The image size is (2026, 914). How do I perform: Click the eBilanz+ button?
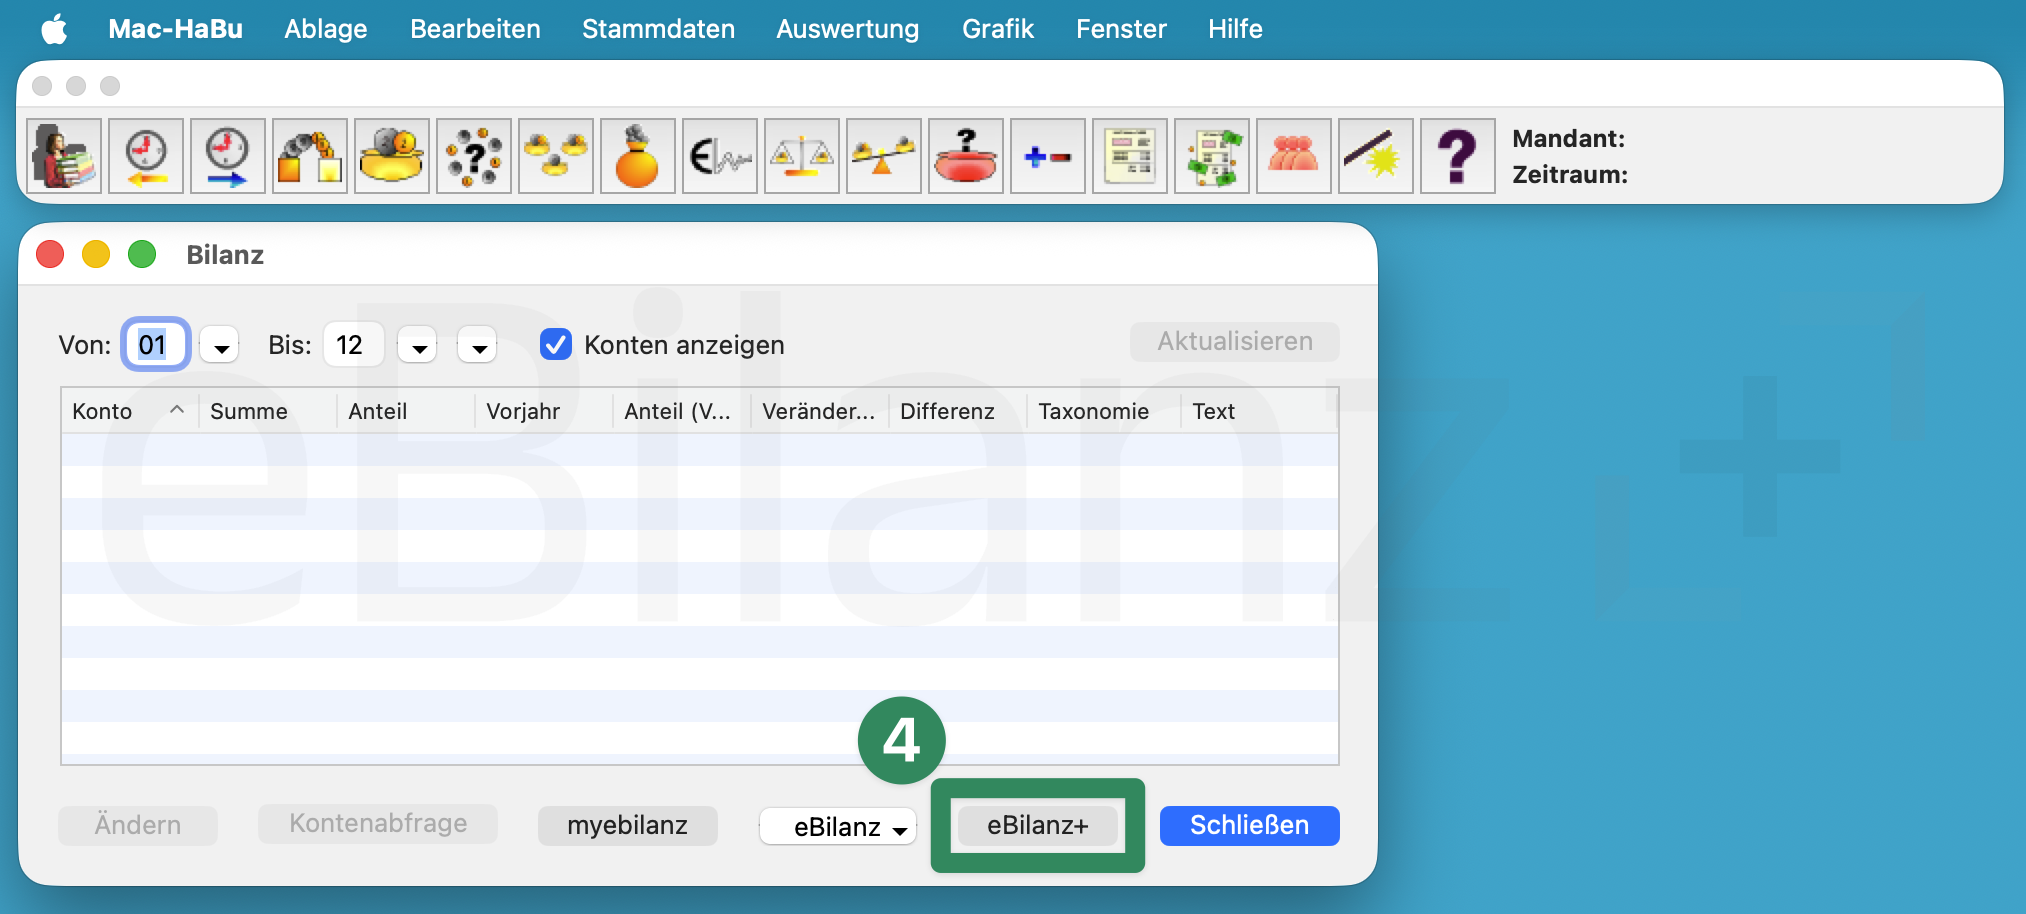pos(1038,825)
